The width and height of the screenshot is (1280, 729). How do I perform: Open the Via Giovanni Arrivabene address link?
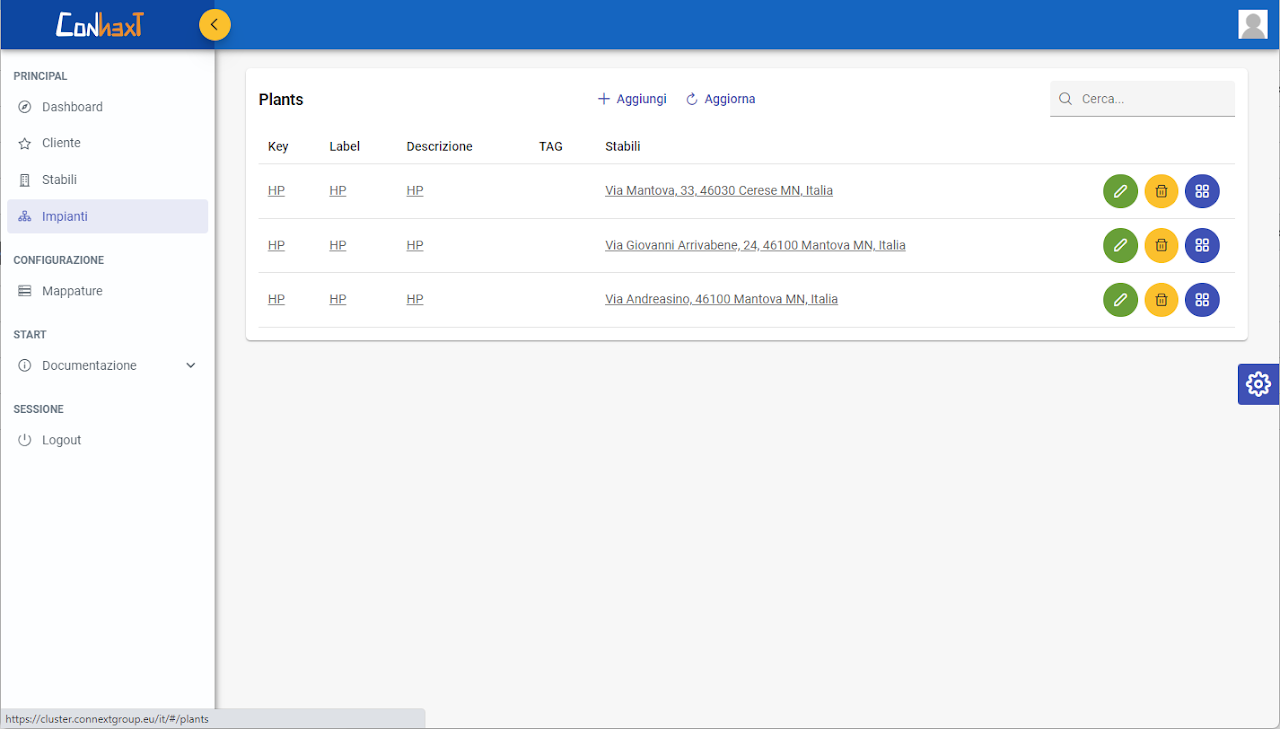point(755,245)
